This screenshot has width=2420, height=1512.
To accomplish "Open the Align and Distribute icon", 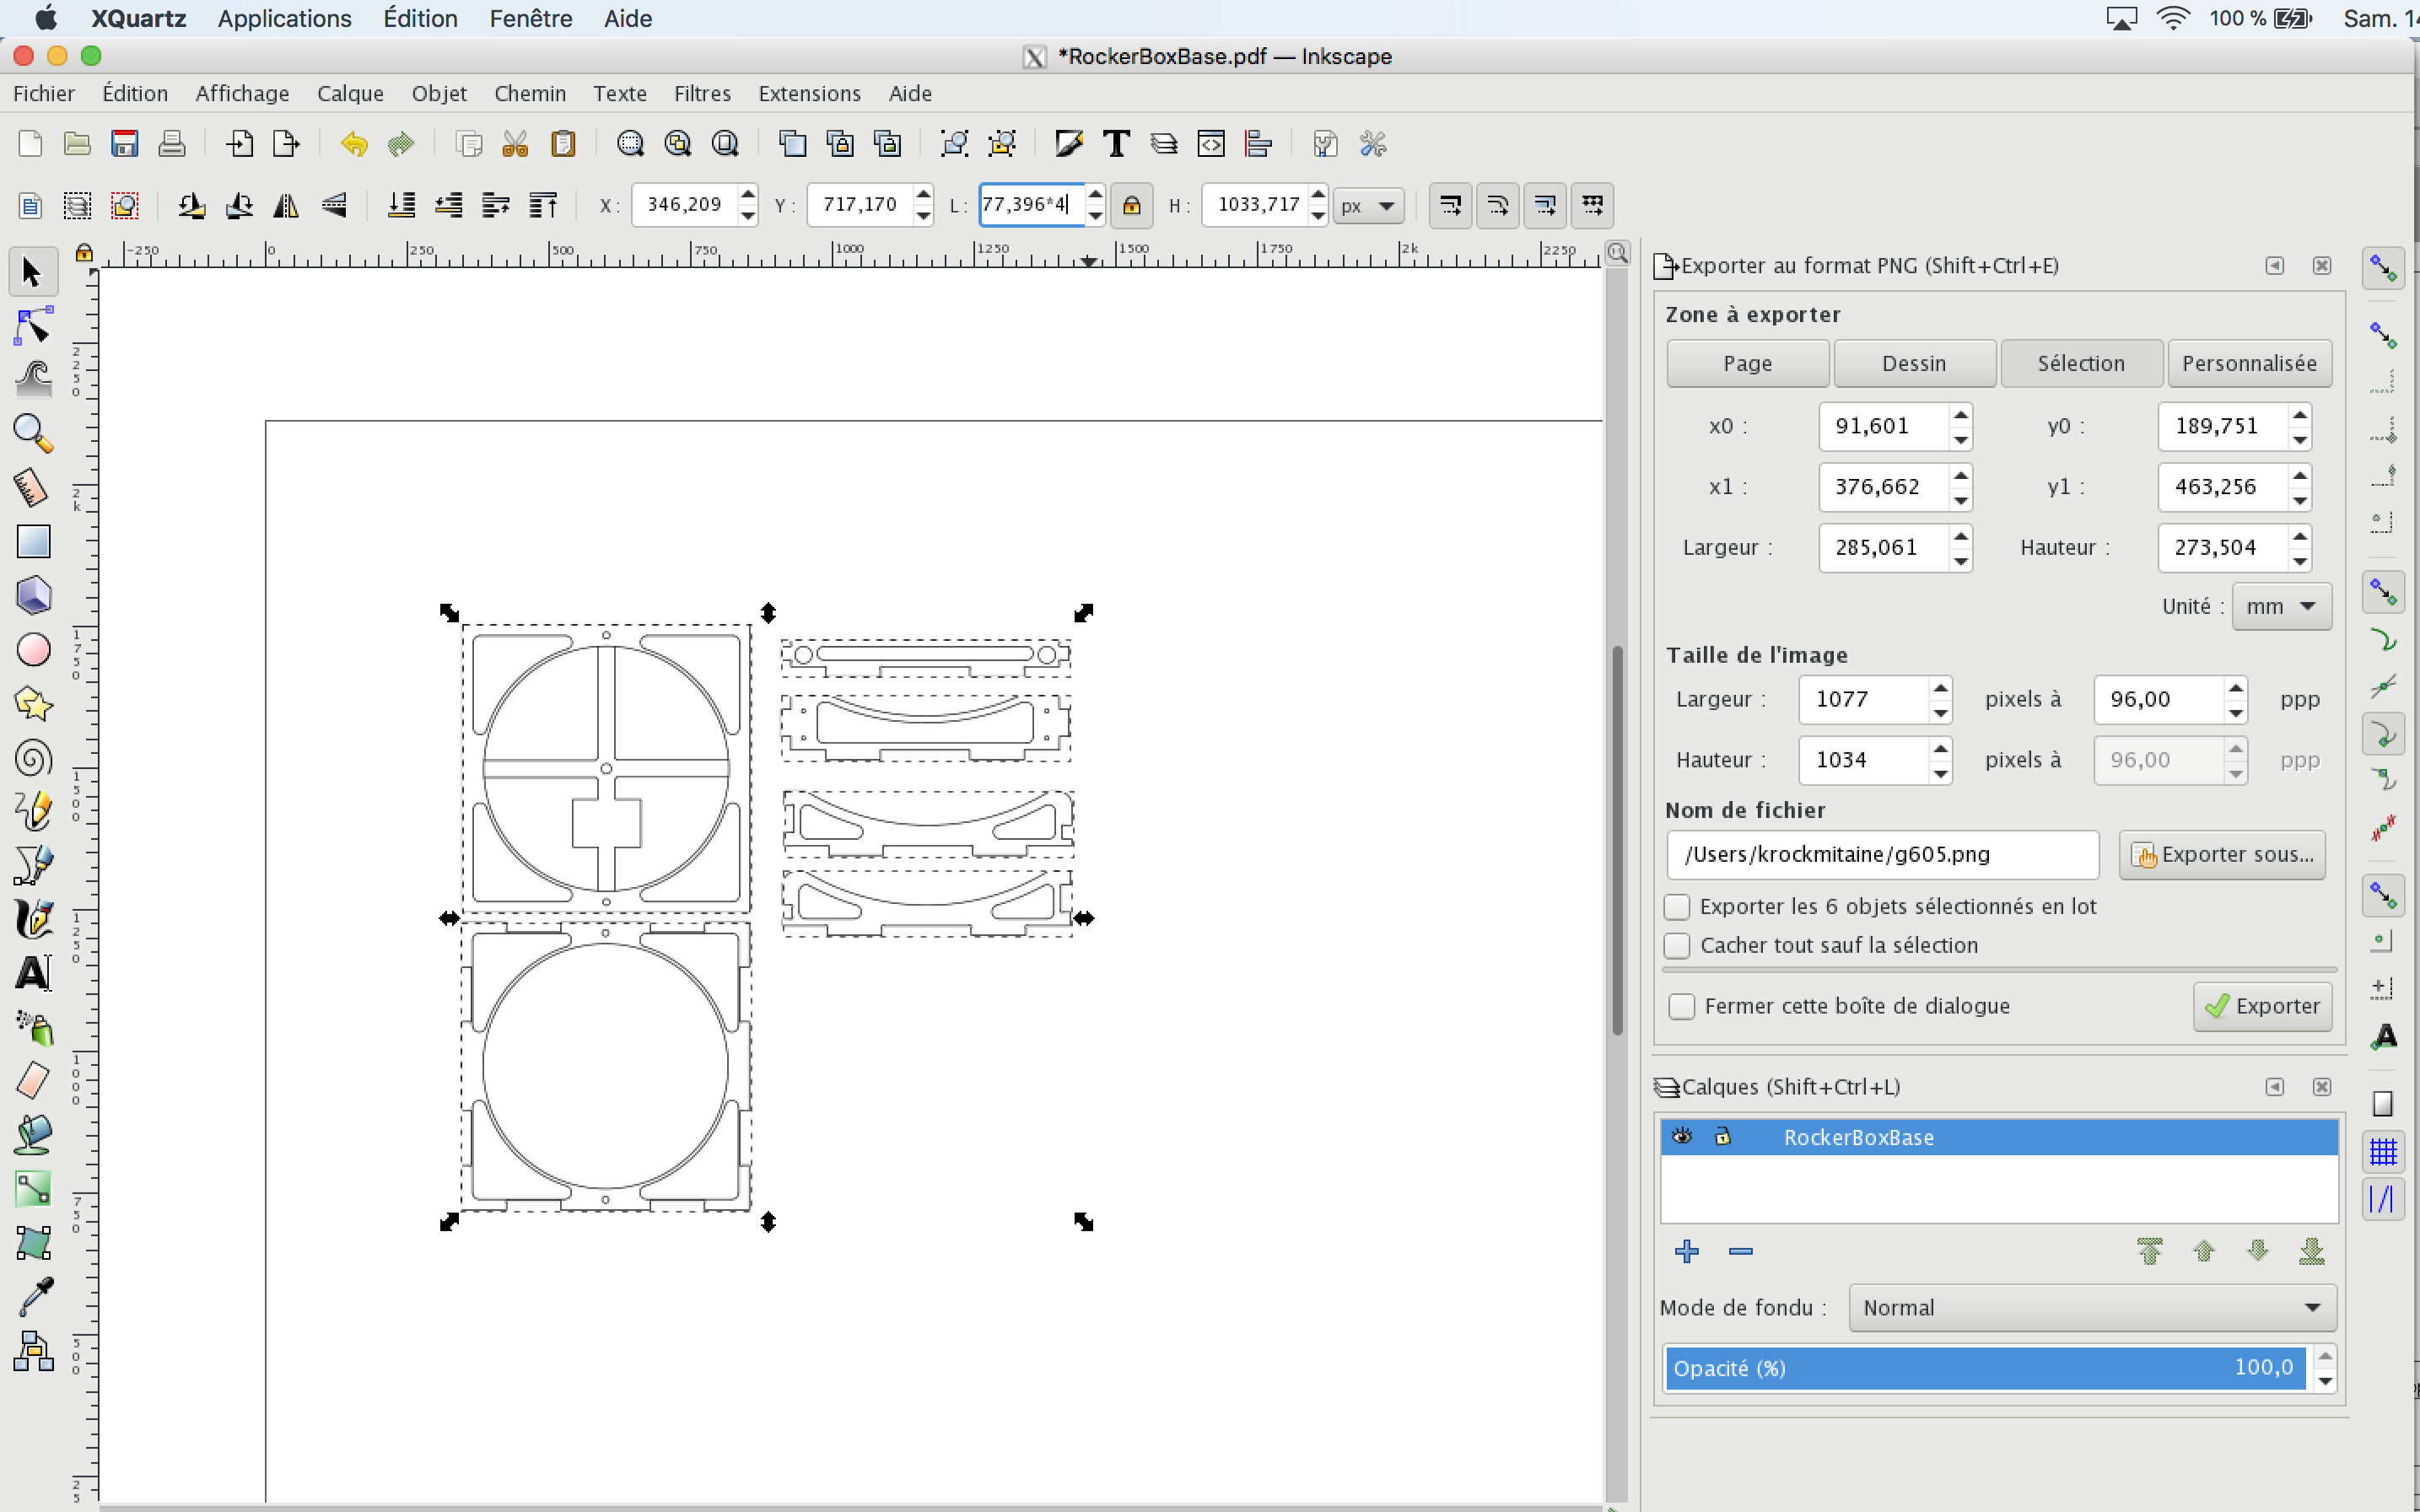I will [x=1258, y=144].
